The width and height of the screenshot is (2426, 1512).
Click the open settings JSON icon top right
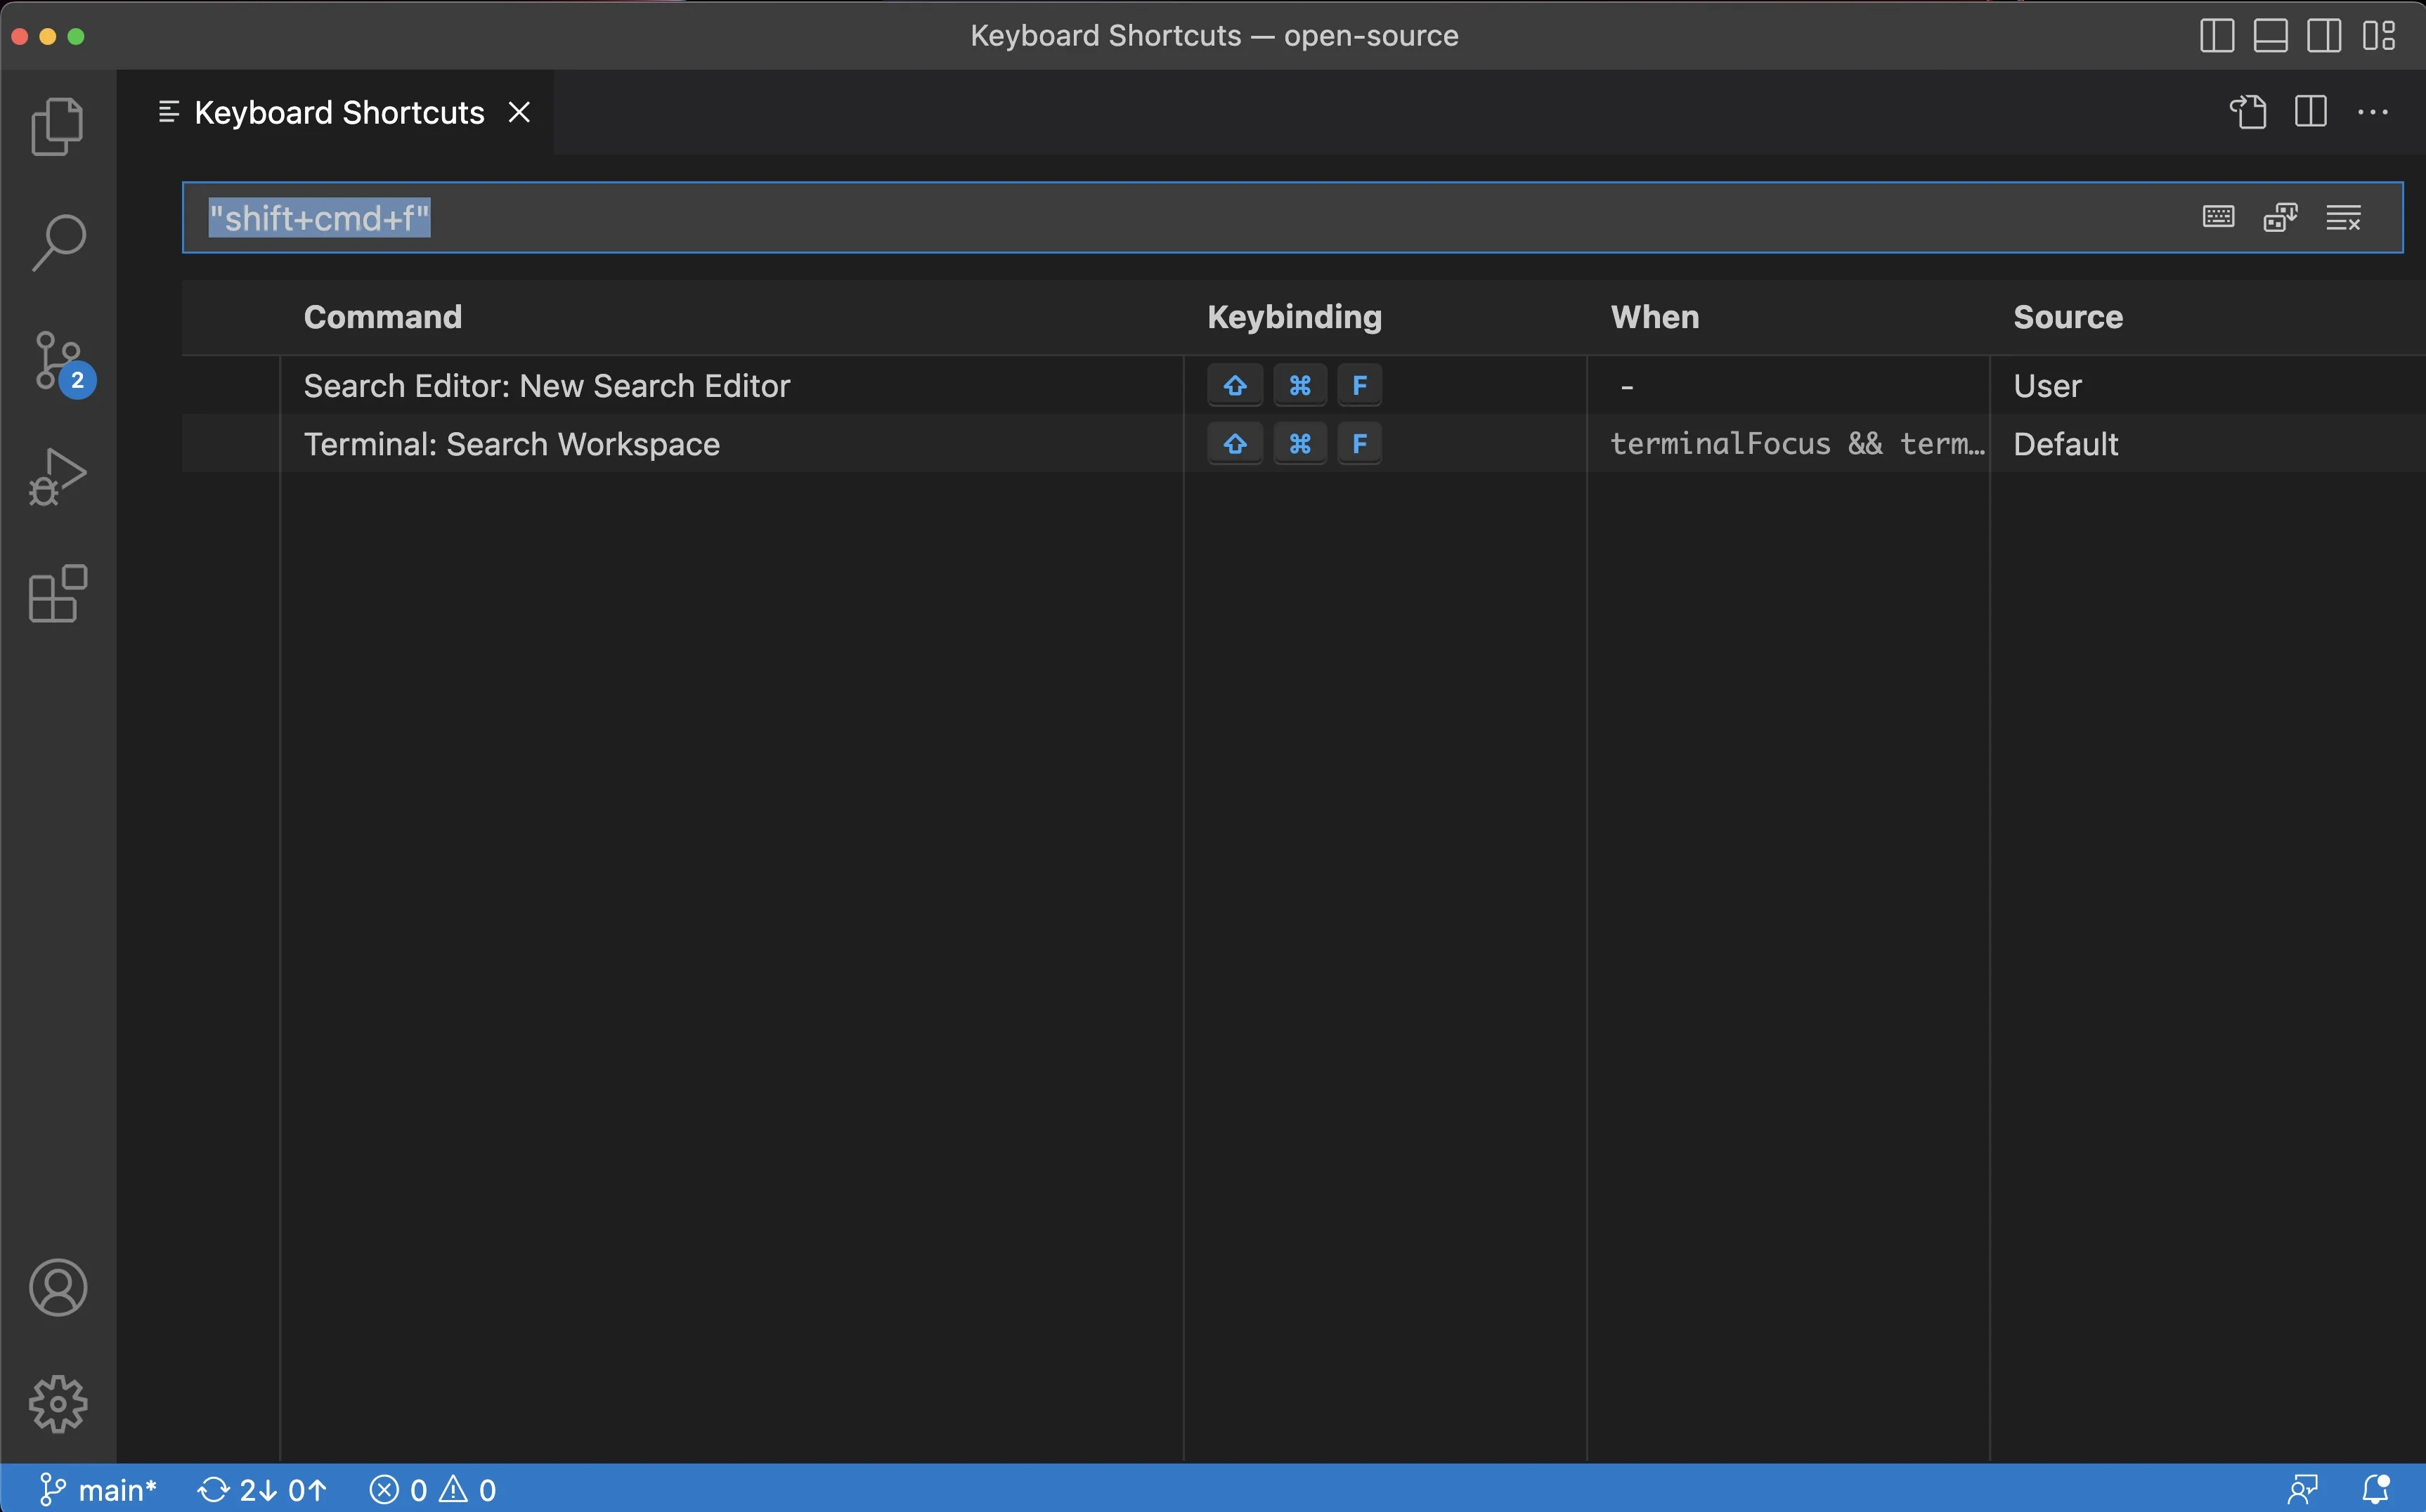click(x=2247, y=112)
